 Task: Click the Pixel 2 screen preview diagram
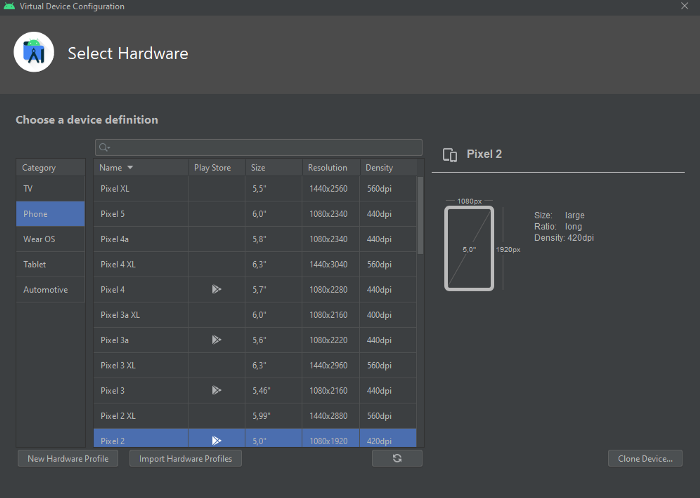[469, 249]
